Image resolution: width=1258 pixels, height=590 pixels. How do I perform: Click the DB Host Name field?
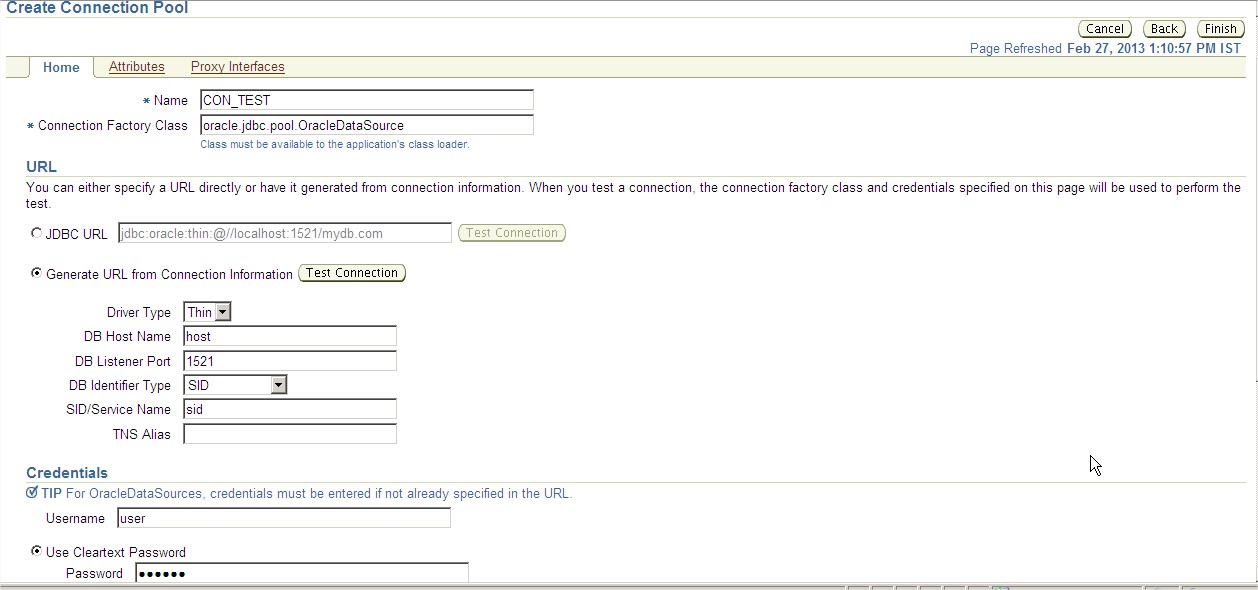point(290,336)
